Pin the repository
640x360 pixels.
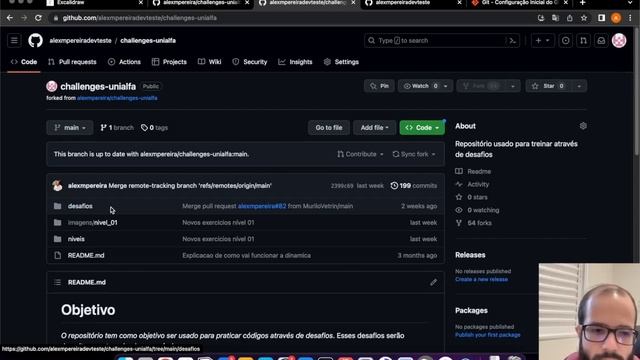[379, 86]
